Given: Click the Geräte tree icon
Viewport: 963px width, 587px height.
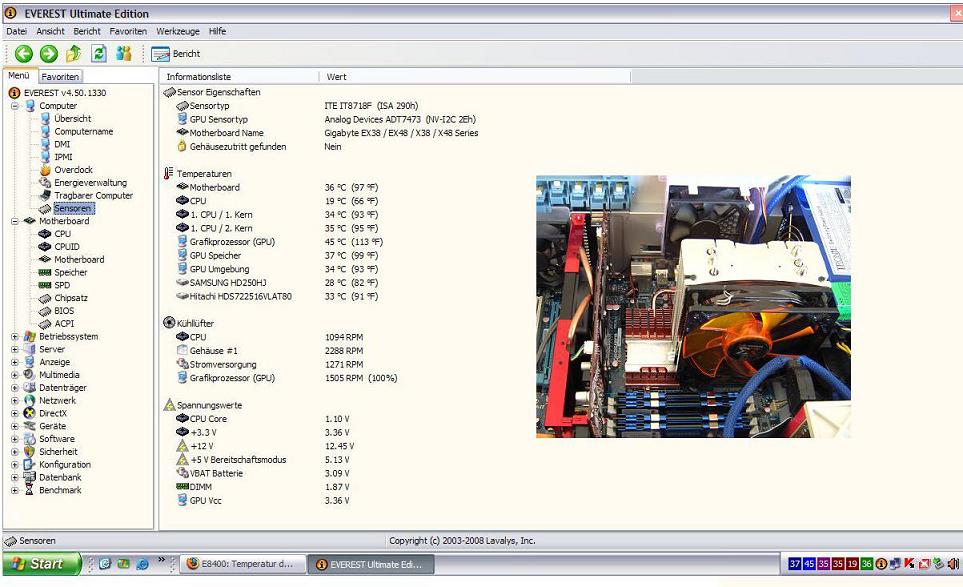Looking at the screenshot, I should (x=29, y=426).
